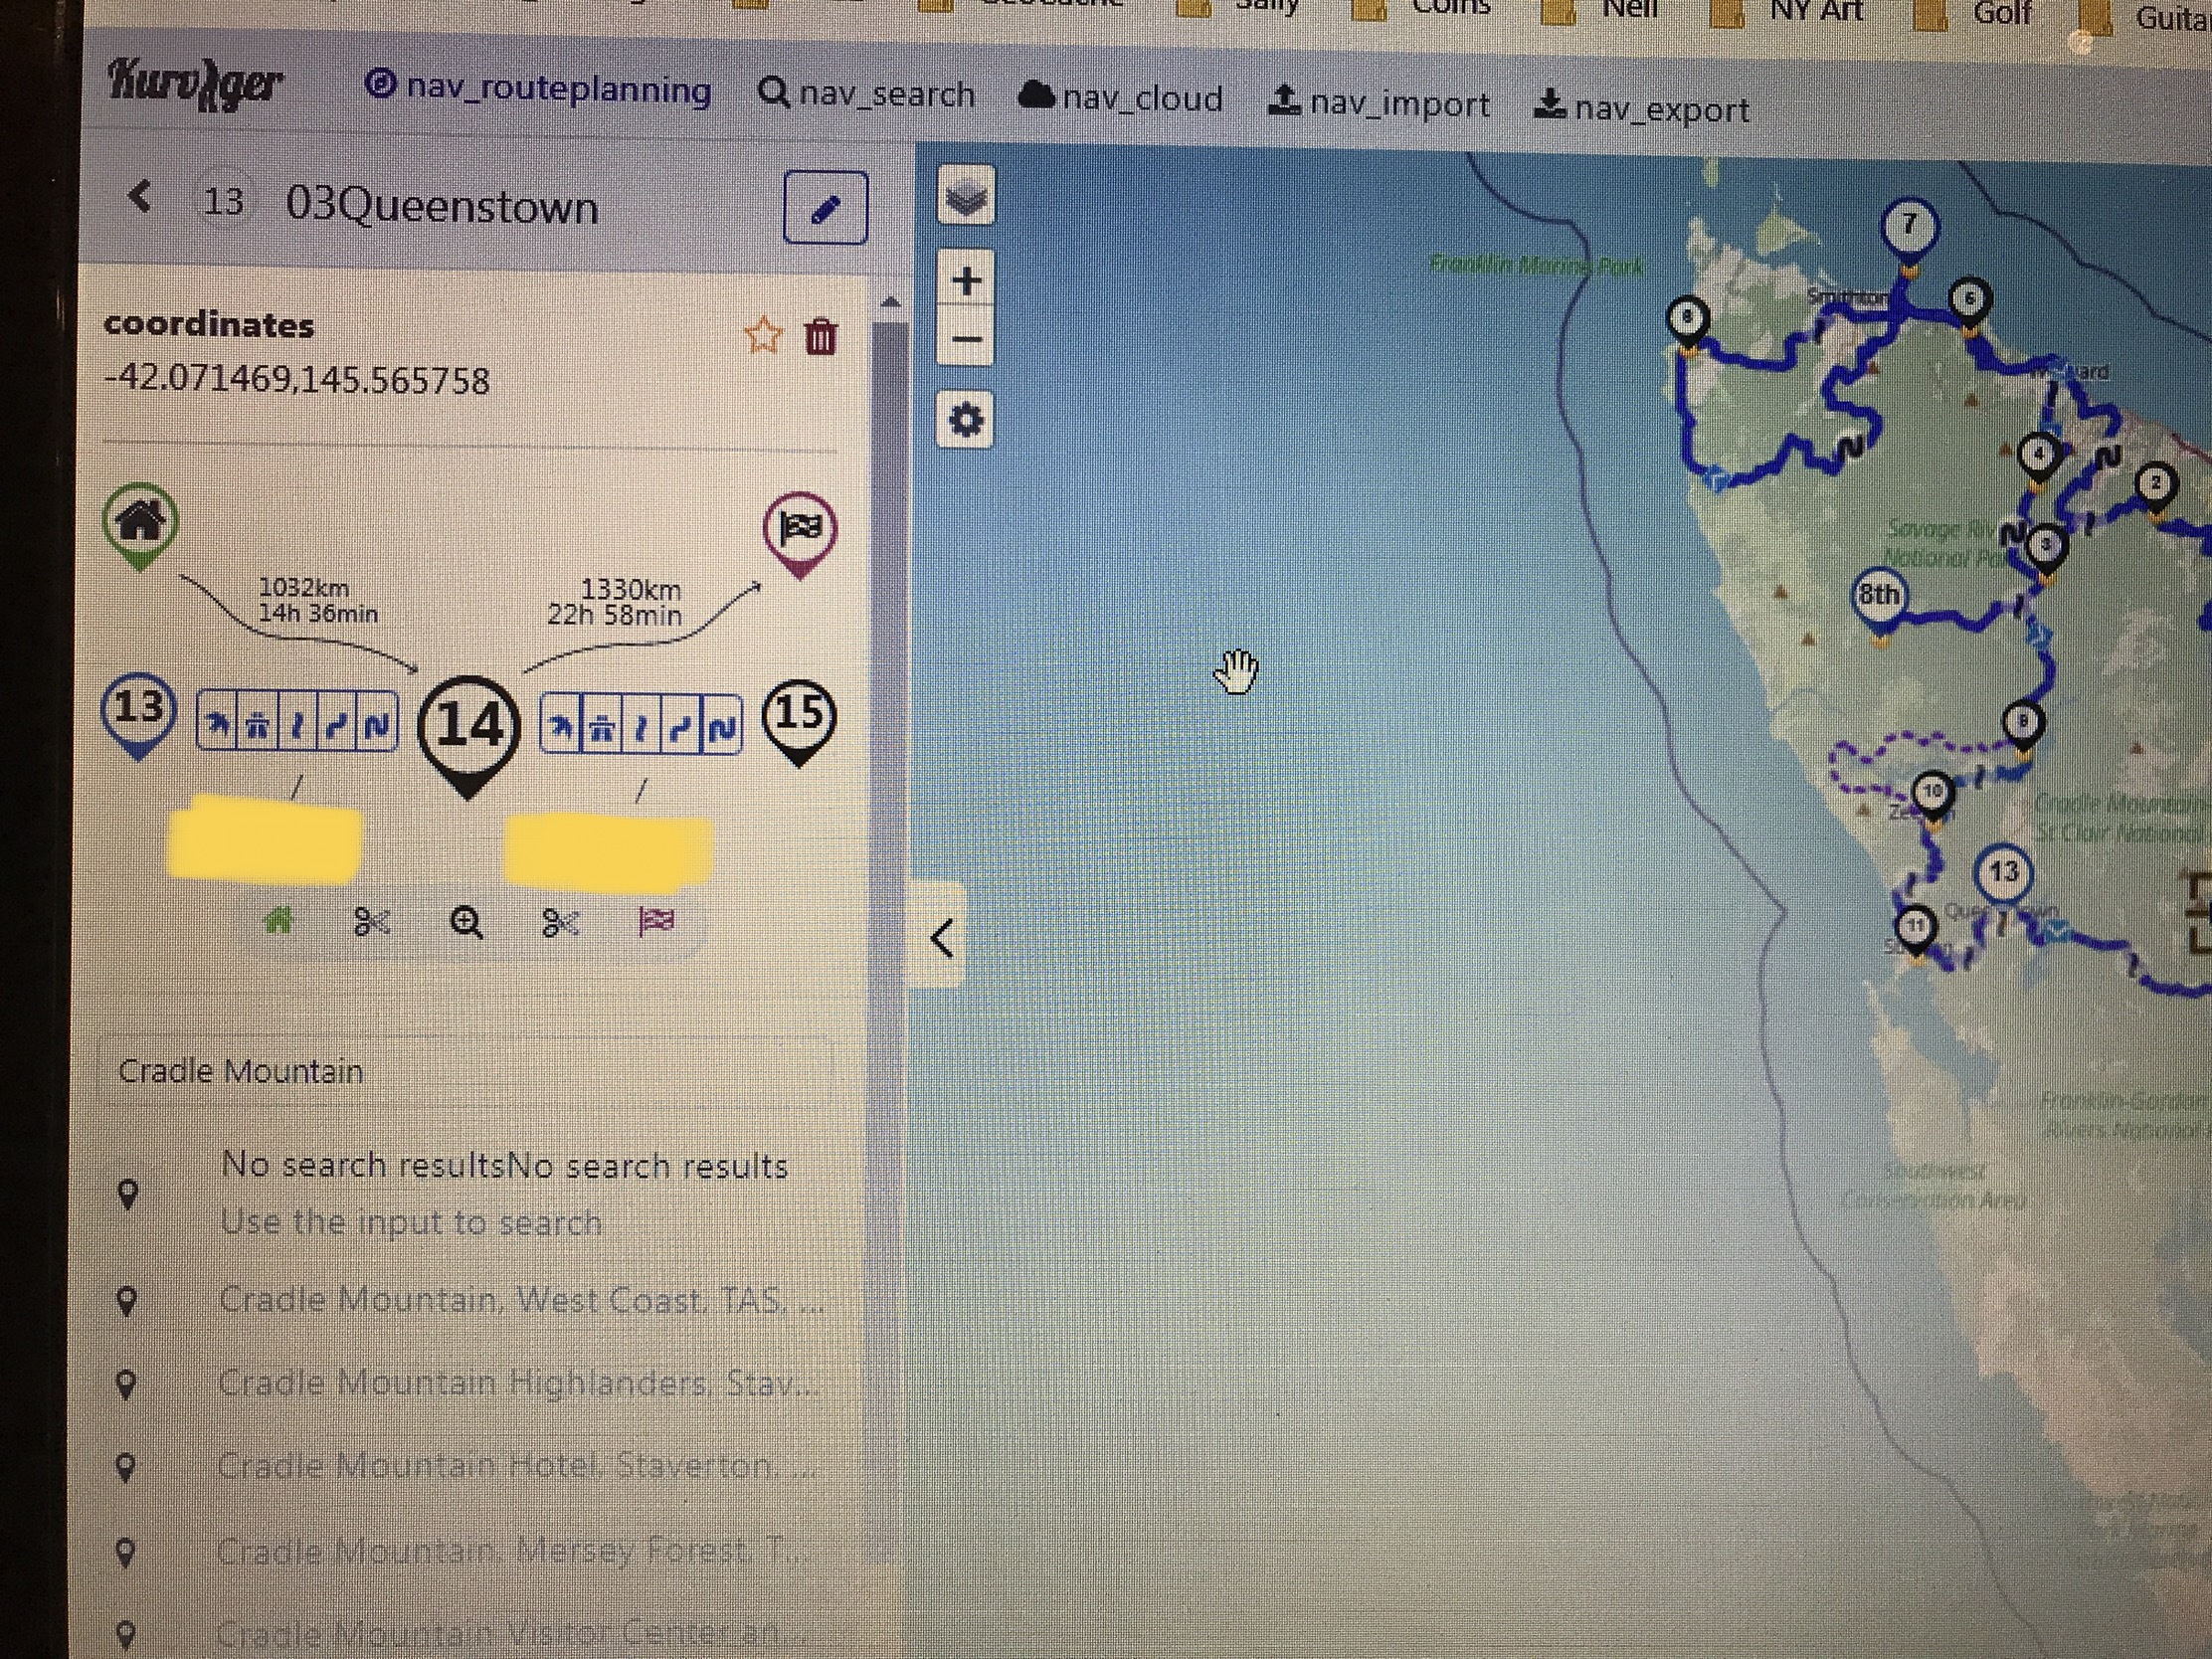Image resolution: width=2212 pixels, height=1659 pixels.
Task: Open the nav_export menu
Action: pyautogui.click(x=1641, y=108)
